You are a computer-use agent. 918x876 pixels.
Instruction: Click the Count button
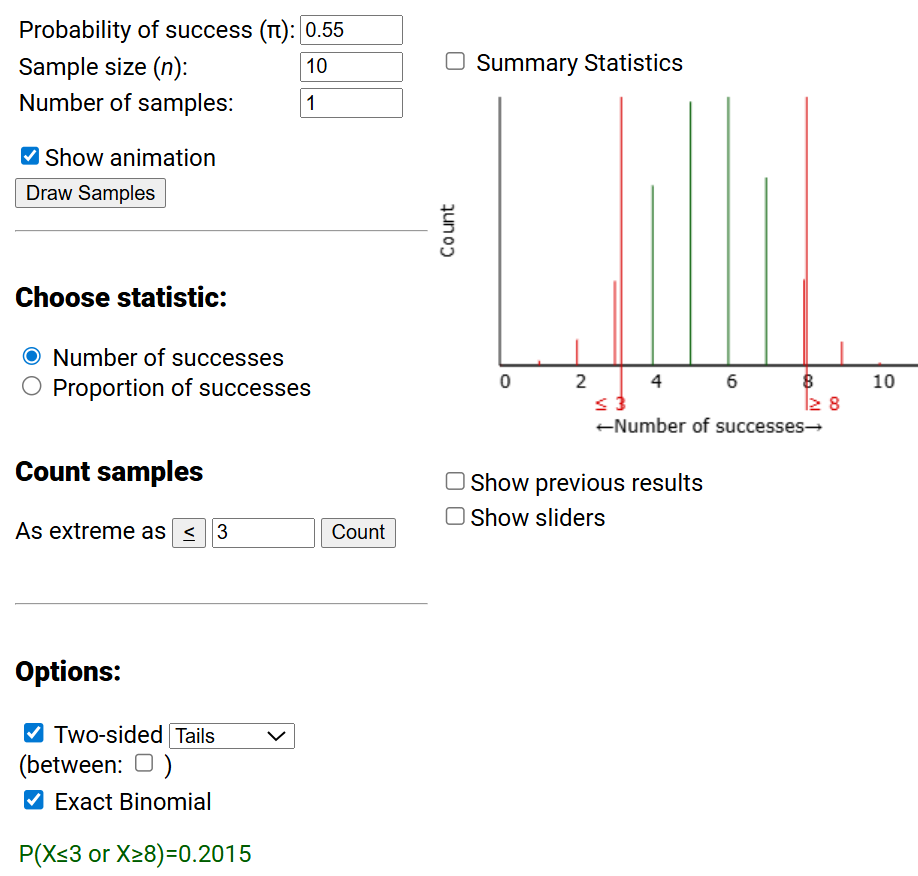pyautogui.click(x=358, y=532)
